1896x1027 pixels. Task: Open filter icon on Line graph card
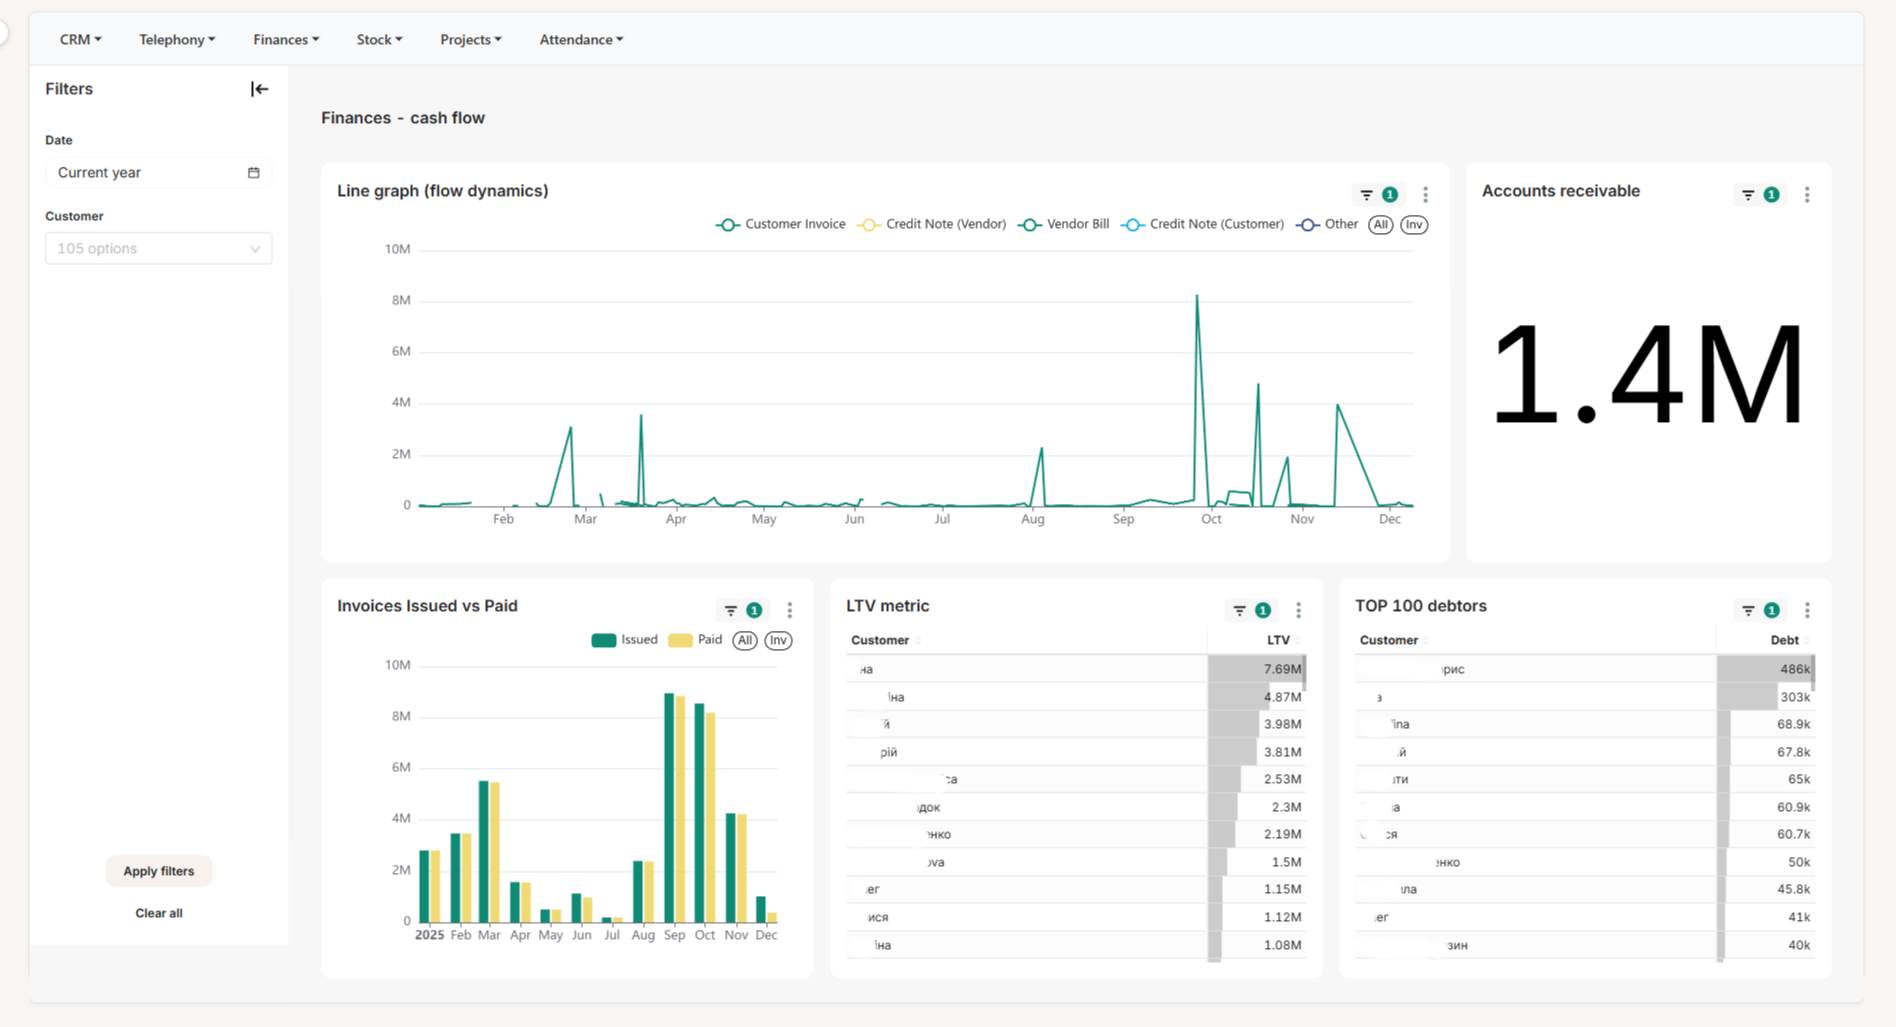click(x=1366, y=195)
